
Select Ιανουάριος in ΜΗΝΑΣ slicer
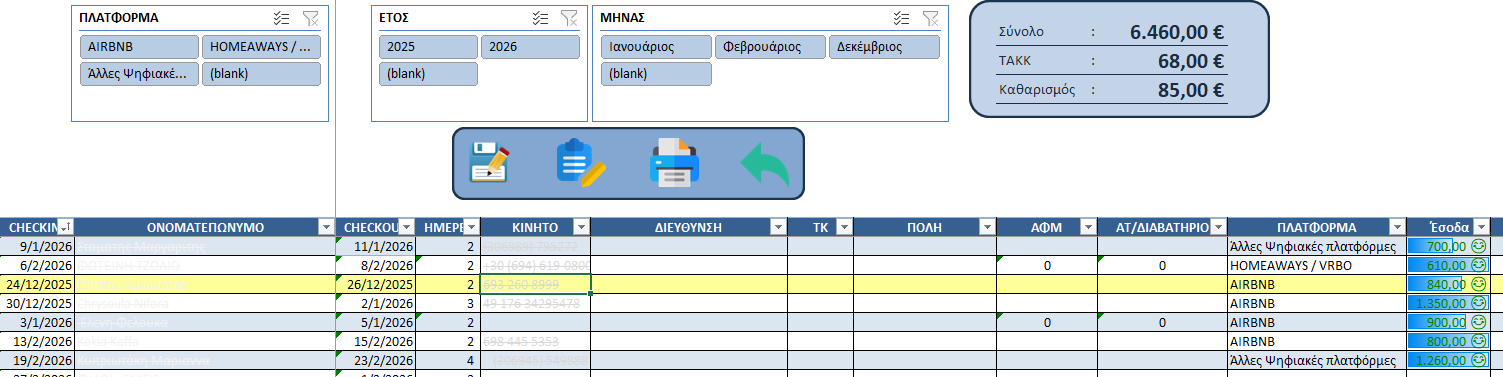coord(656,47)
